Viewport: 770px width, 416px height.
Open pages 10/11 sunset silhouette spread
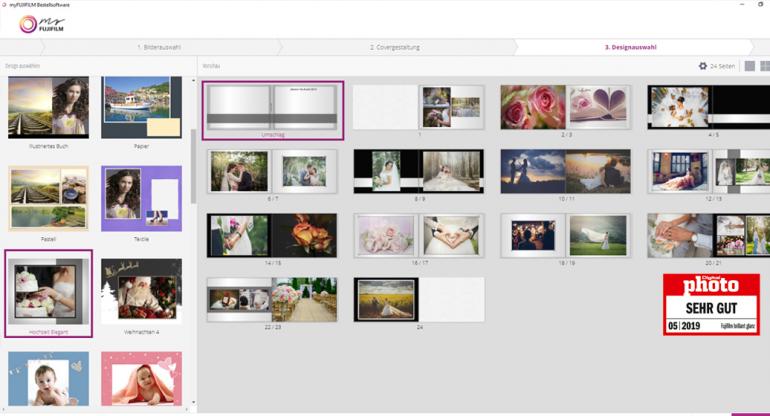(x=566, y=171)
